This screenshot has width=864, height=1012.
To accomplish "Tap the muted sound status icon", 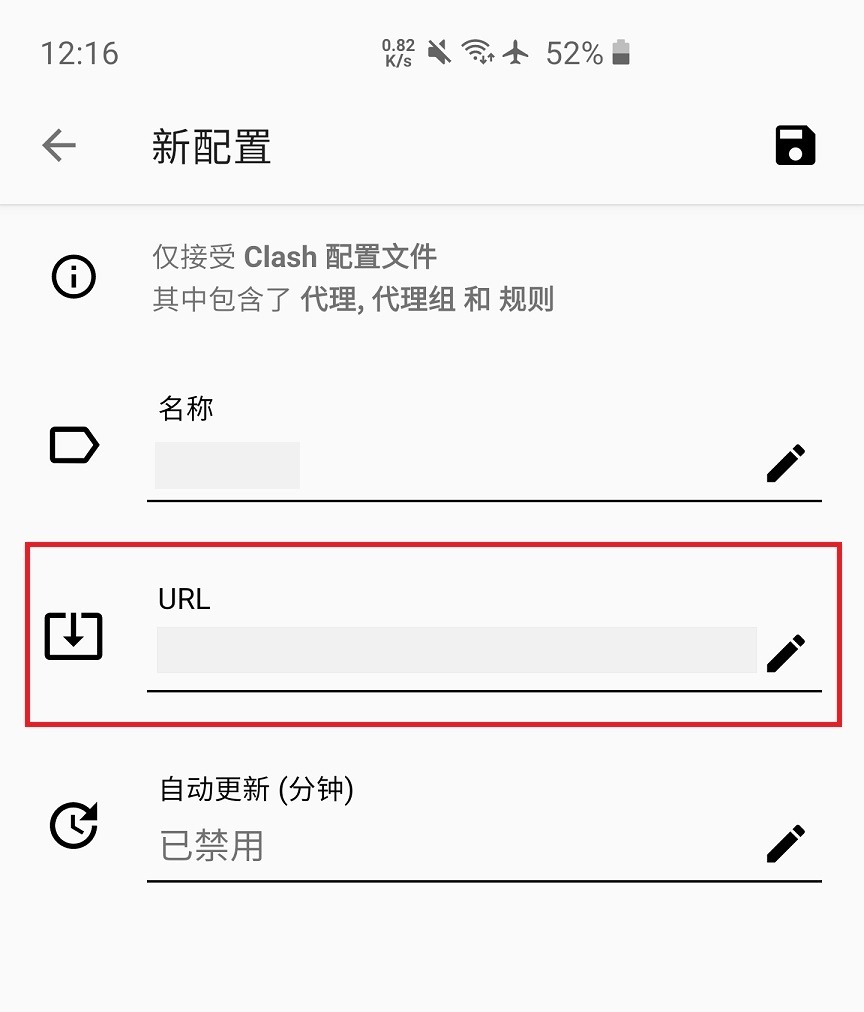I will [439, 52].
